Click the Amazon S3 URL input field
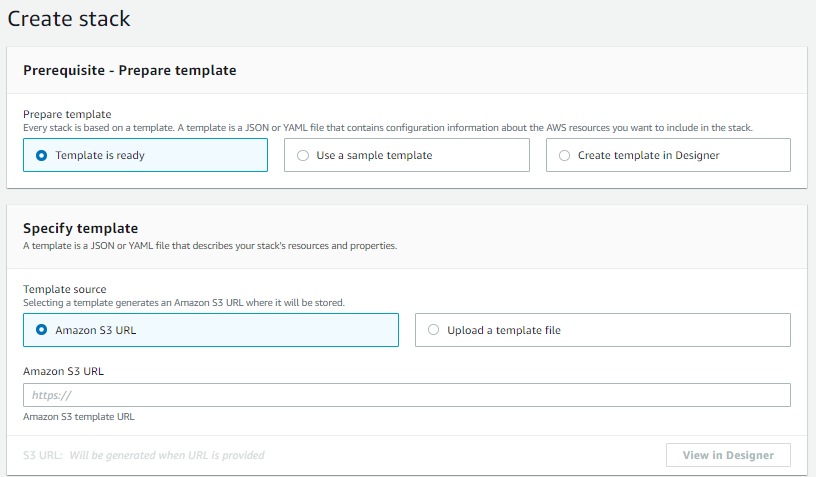Viewport: 816px width, 477px height. tap(406, 395)
